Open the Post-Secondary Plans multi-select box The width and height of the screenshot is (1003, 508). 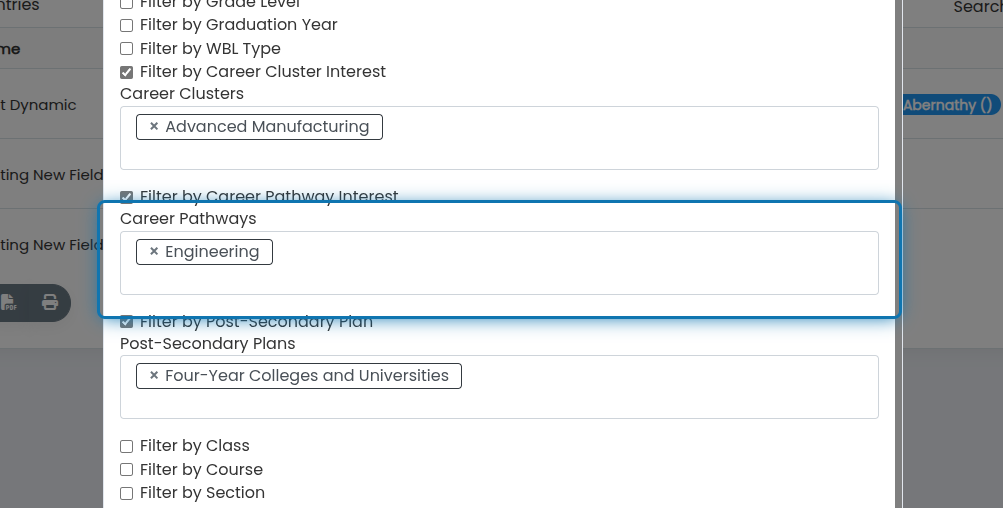pyautogui.click(x=500, y=387)
